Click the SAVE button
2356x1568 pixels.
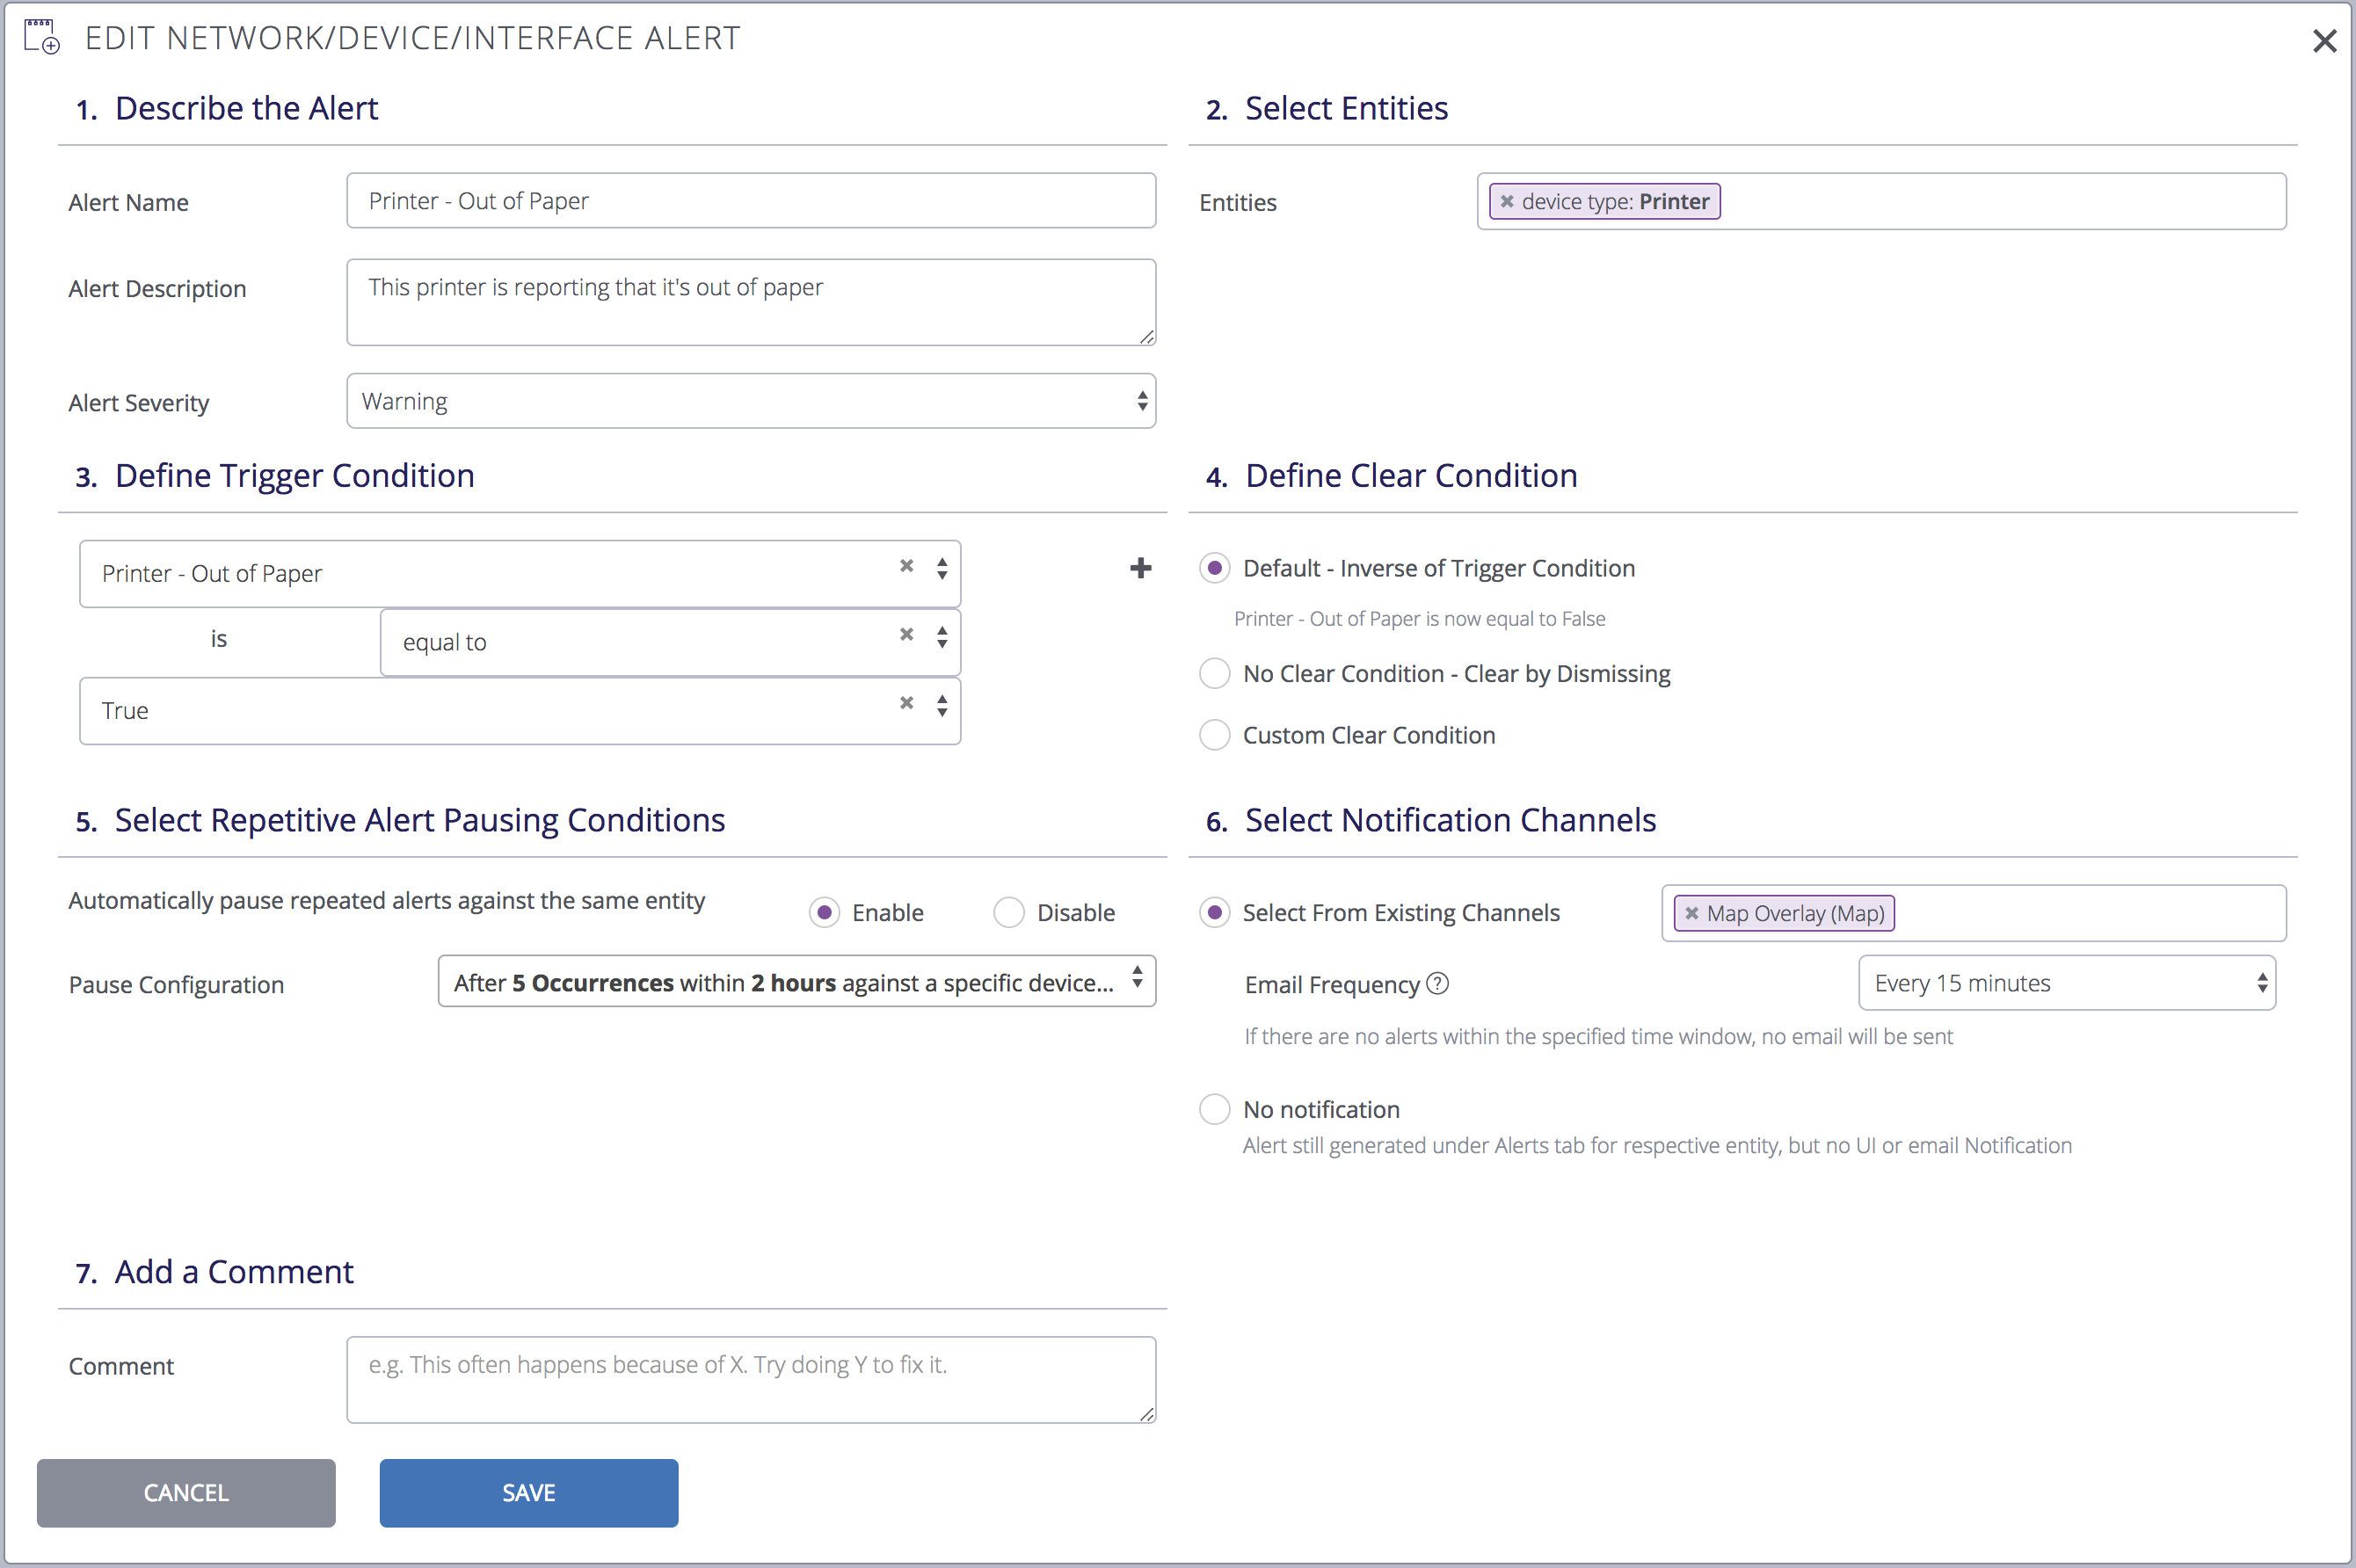[x=528, y=1492]
